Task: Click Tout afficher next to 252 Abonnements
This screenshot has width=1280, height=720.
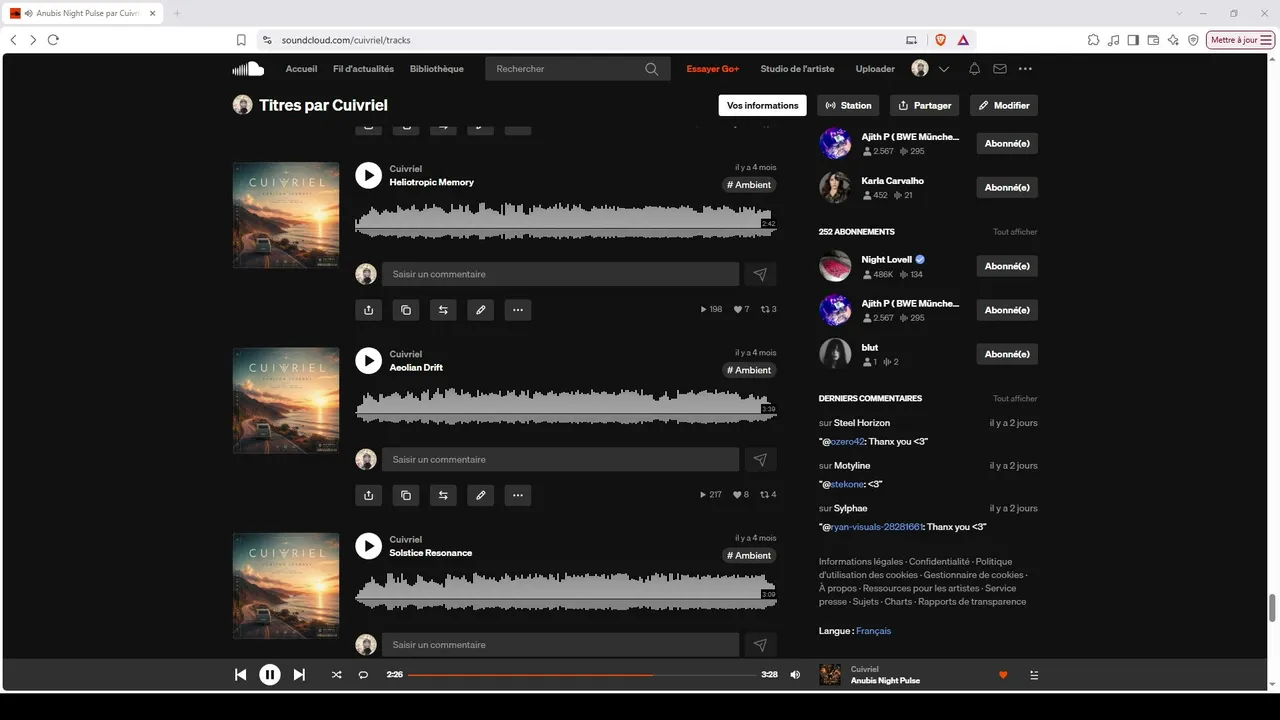Action: click(x=1015, y=232)
